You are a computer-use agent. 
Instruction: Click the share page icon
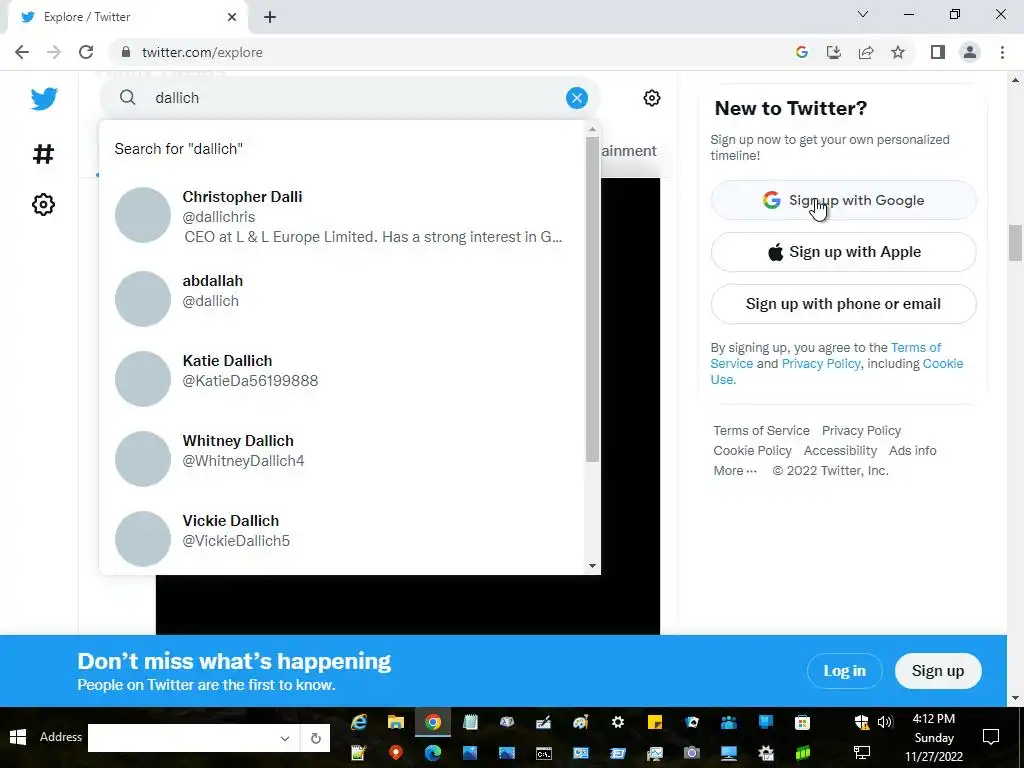coord(866,52)
